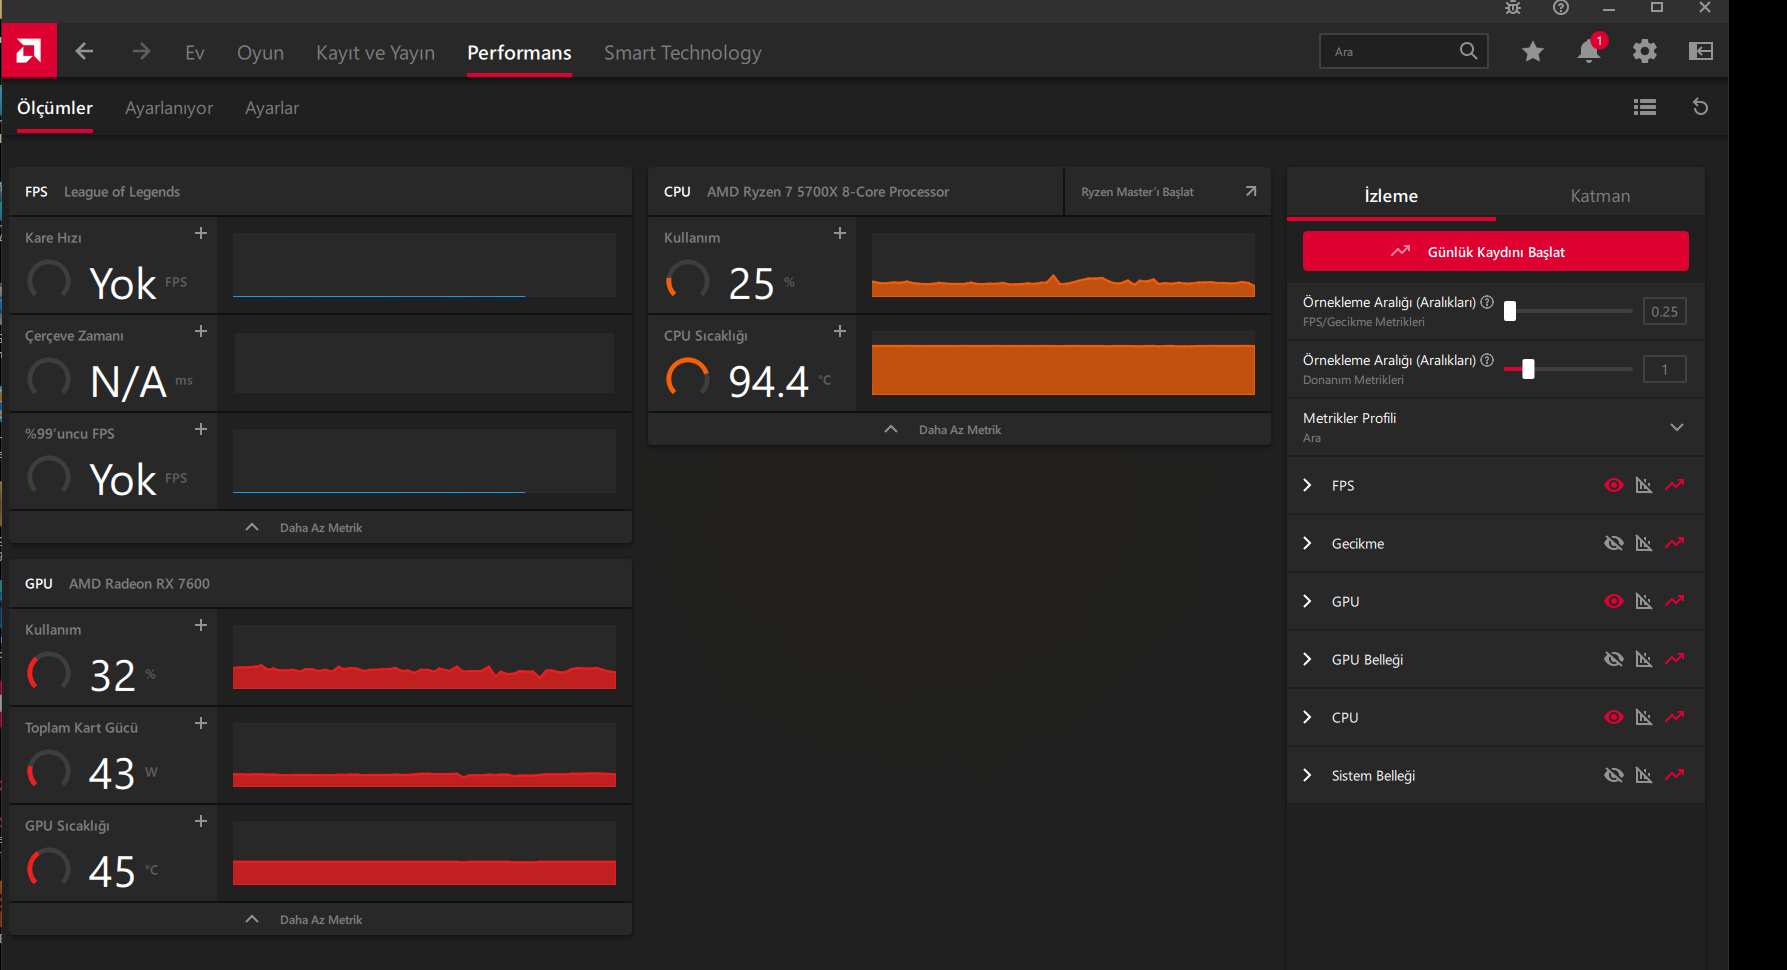
Task: Click the FPS row logging trend icon
Action: pos(1675,485)
